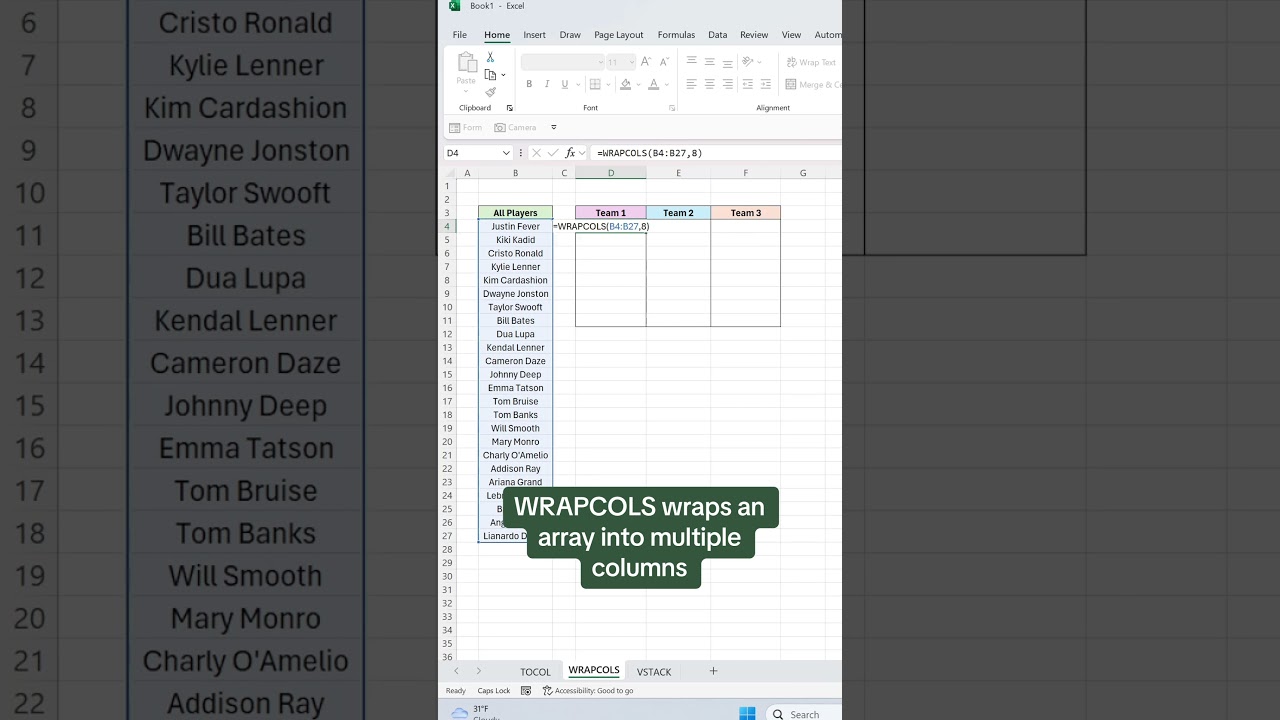Open Accessibility: Good to go status
The height and width of the screenshot is (720, 1280).
tap(588, 690)
